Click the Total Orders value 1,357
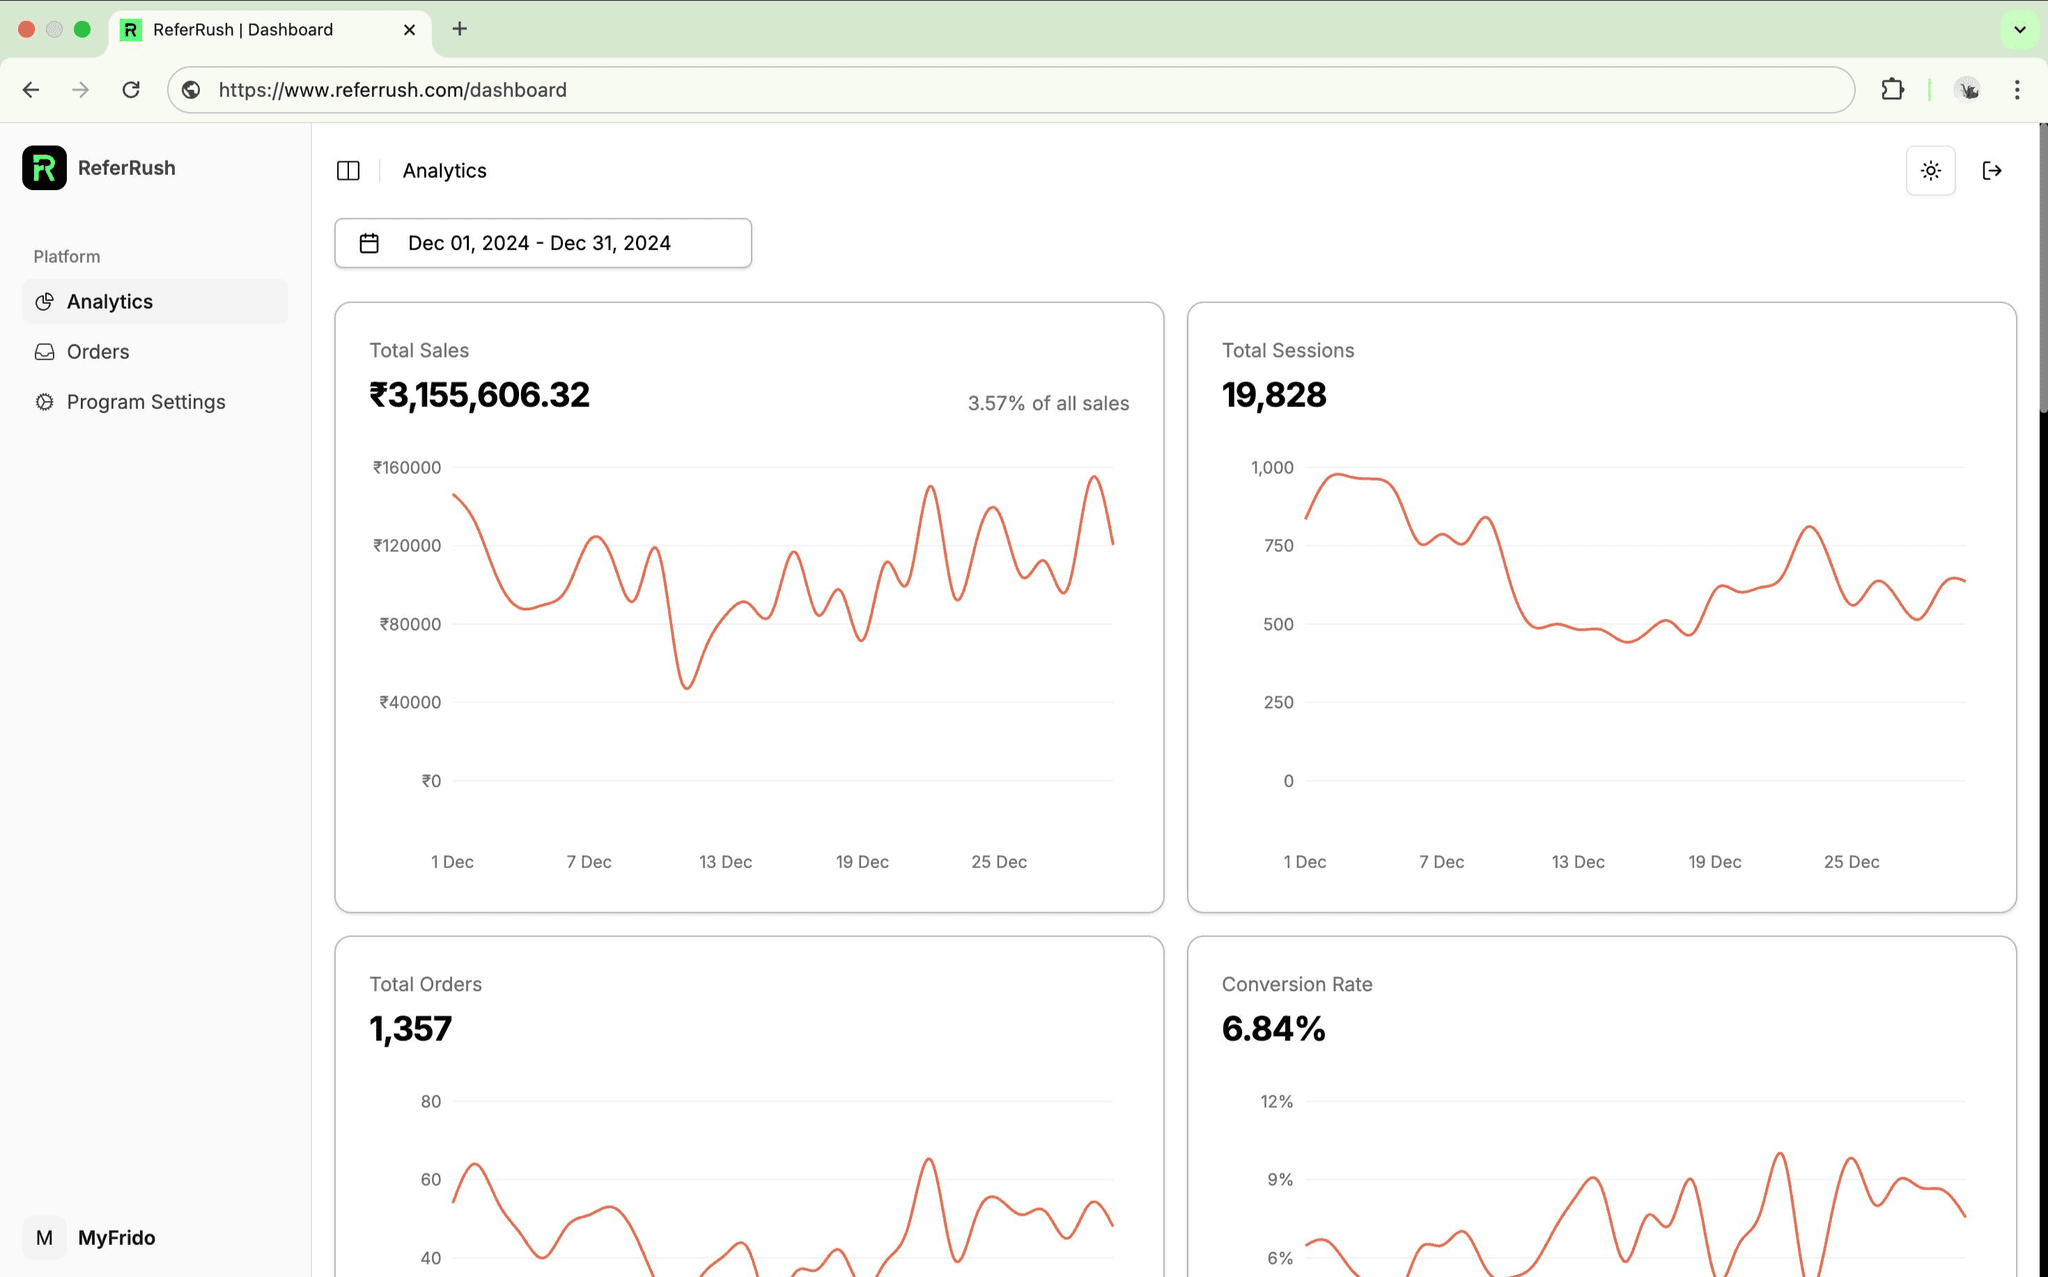 [411, 1029]
